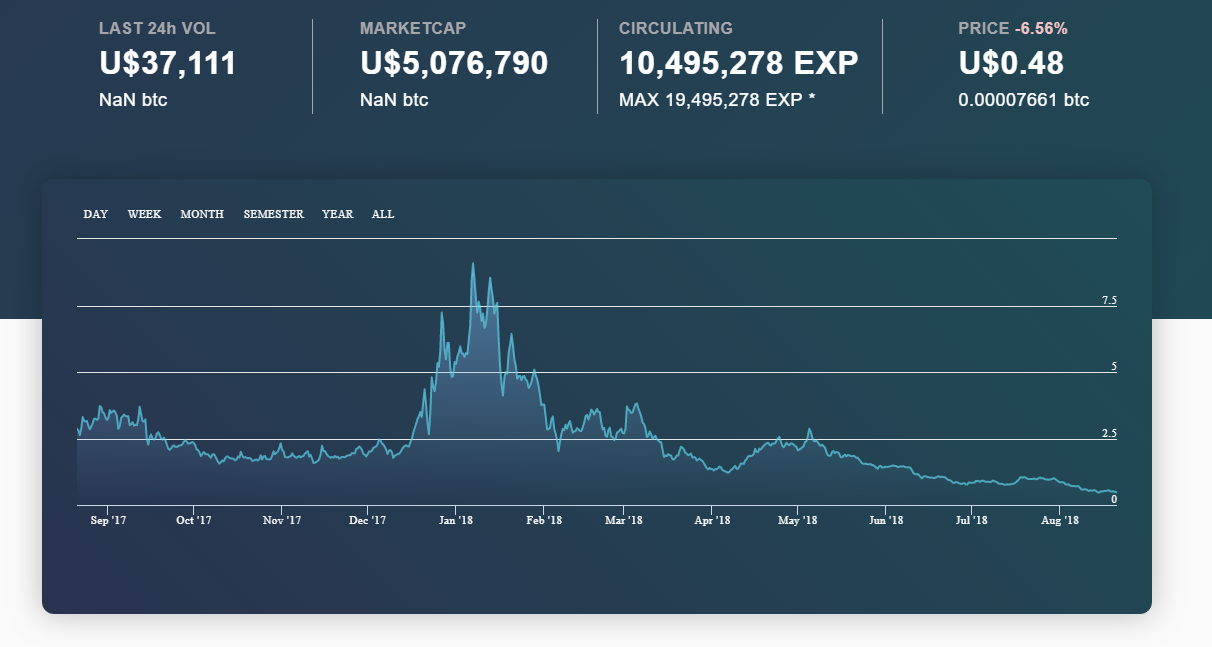Set chart range to YEAR
Screen dimensions: 1212x647
pyautogui.click(x=337, y=214)
